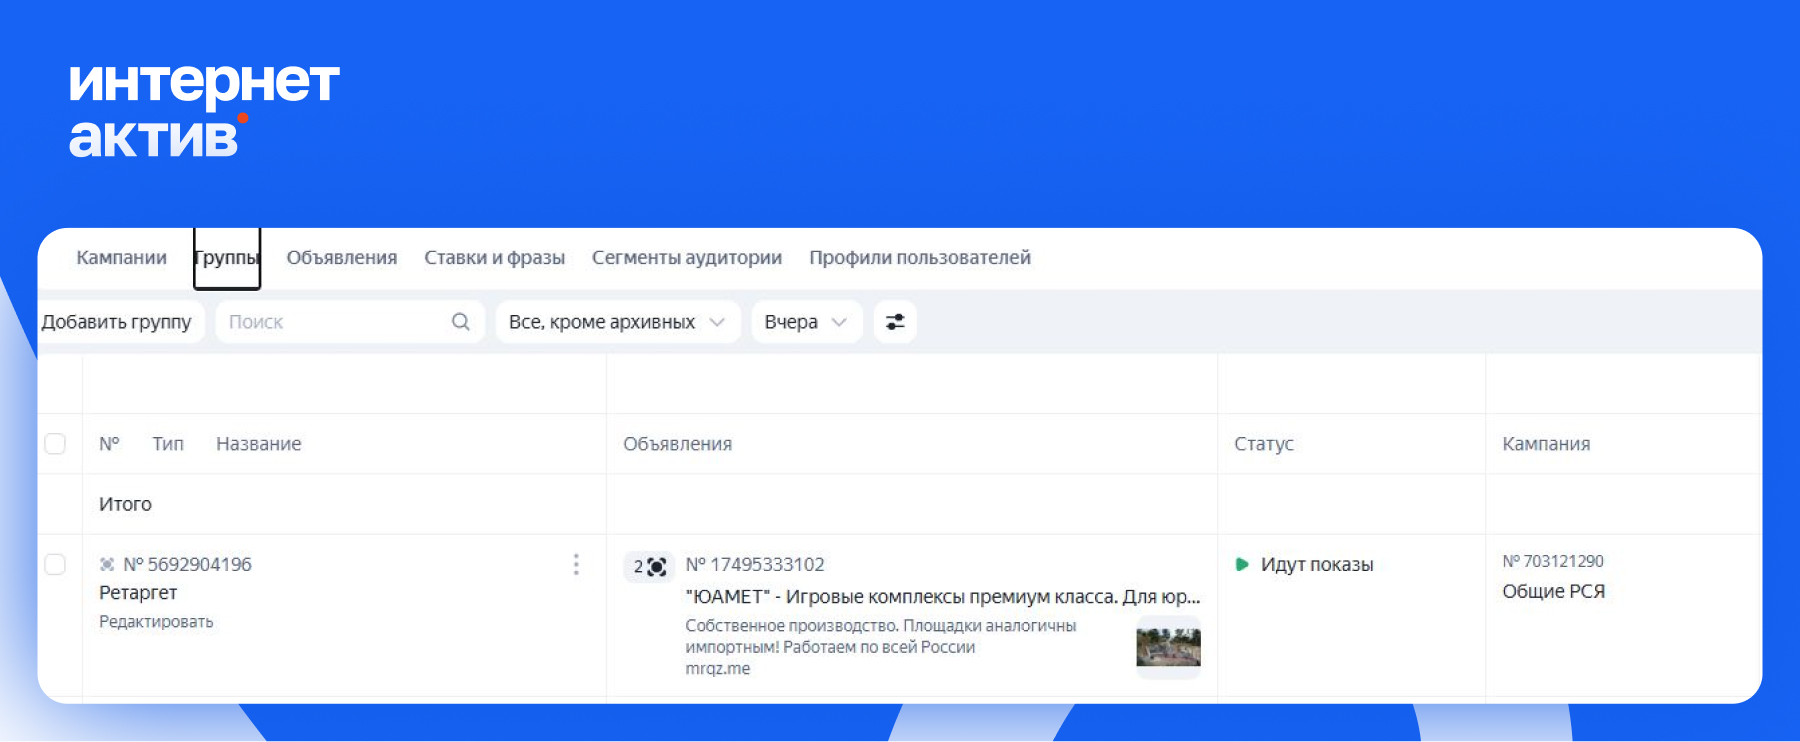
Task: Click the ads count badge showing 2
Action: click(x=649, y=567)
